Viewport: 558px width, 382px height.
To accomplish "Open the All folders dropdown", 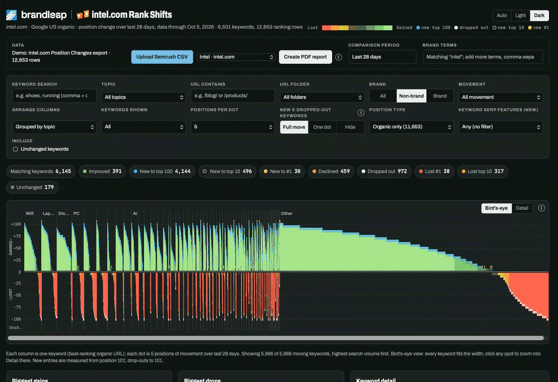I will click(x=322, y=97).
